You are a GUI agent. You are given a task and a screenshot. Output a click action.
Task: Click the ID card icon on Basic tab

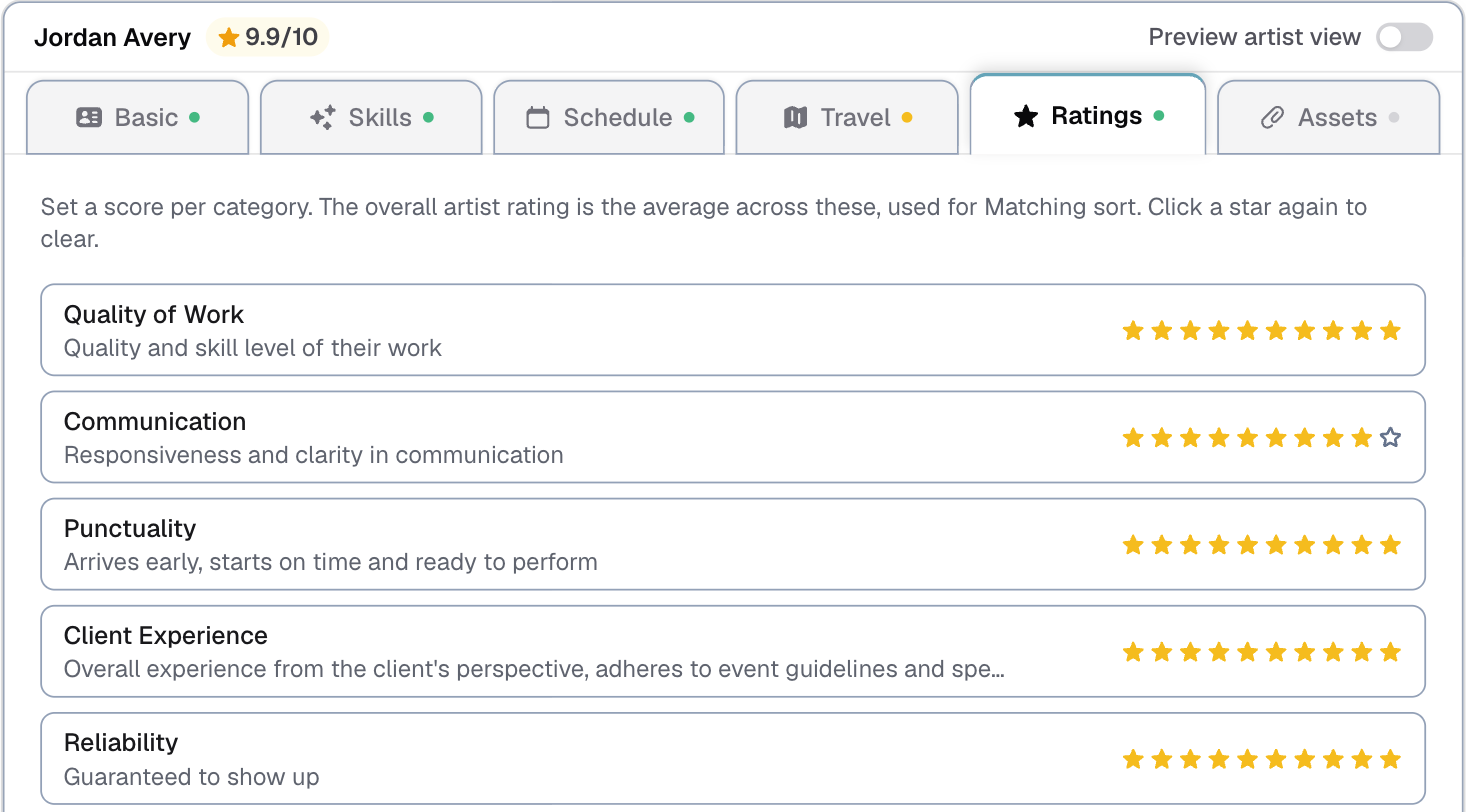pyautogui.click(x=89, y=118)
